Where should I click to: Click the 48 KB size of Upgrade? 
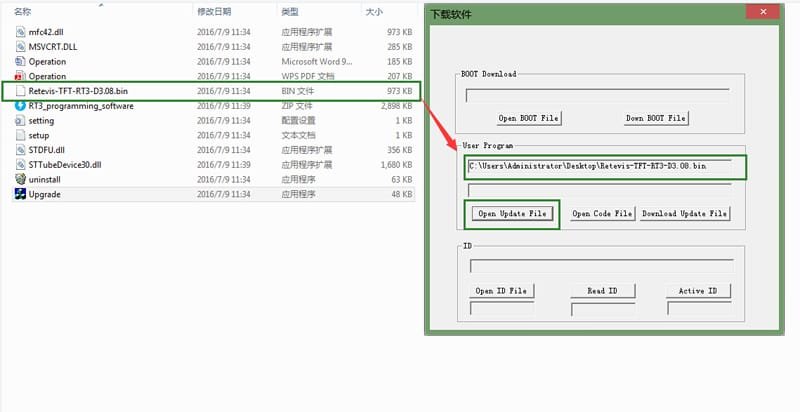tap(402, 194)
